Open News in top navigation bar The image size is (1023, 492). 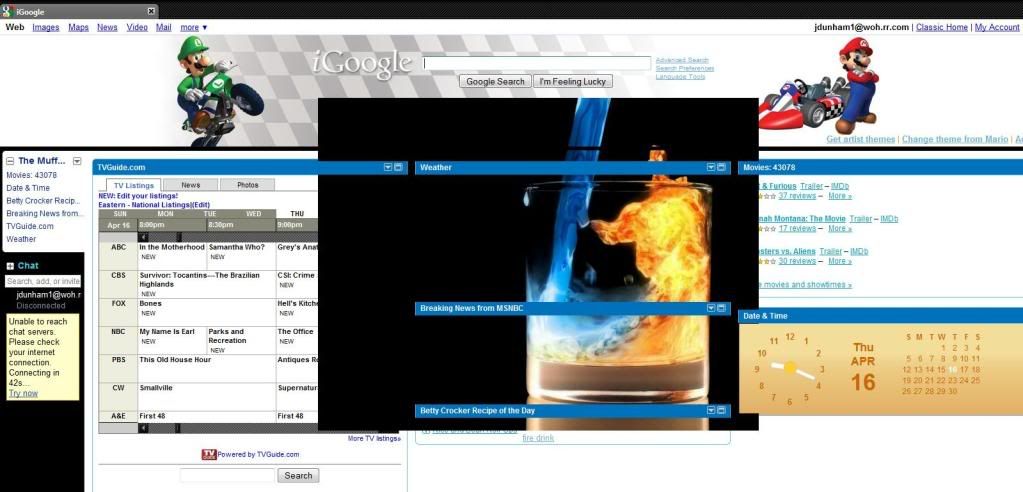pos(107,27)
